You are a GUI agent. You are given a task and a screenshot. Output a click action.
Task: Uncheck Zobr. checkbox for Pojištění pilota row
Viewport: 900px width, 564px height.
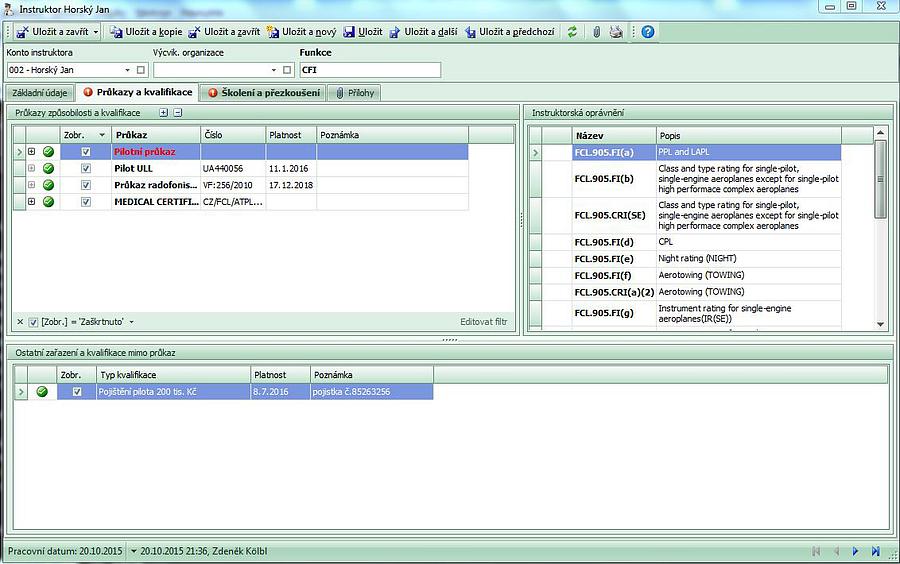coord(77,392)
